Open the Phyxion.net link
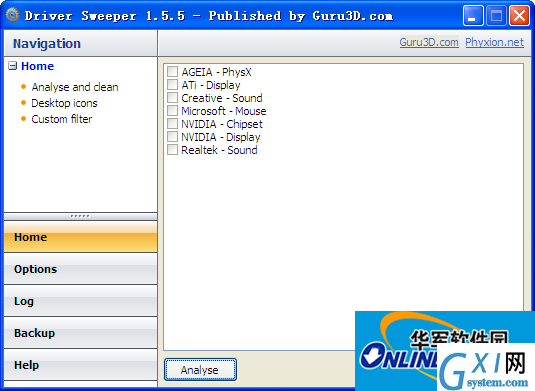Image resolution: width=535 pixels, height=391 pixels. (x=494, y=42)
